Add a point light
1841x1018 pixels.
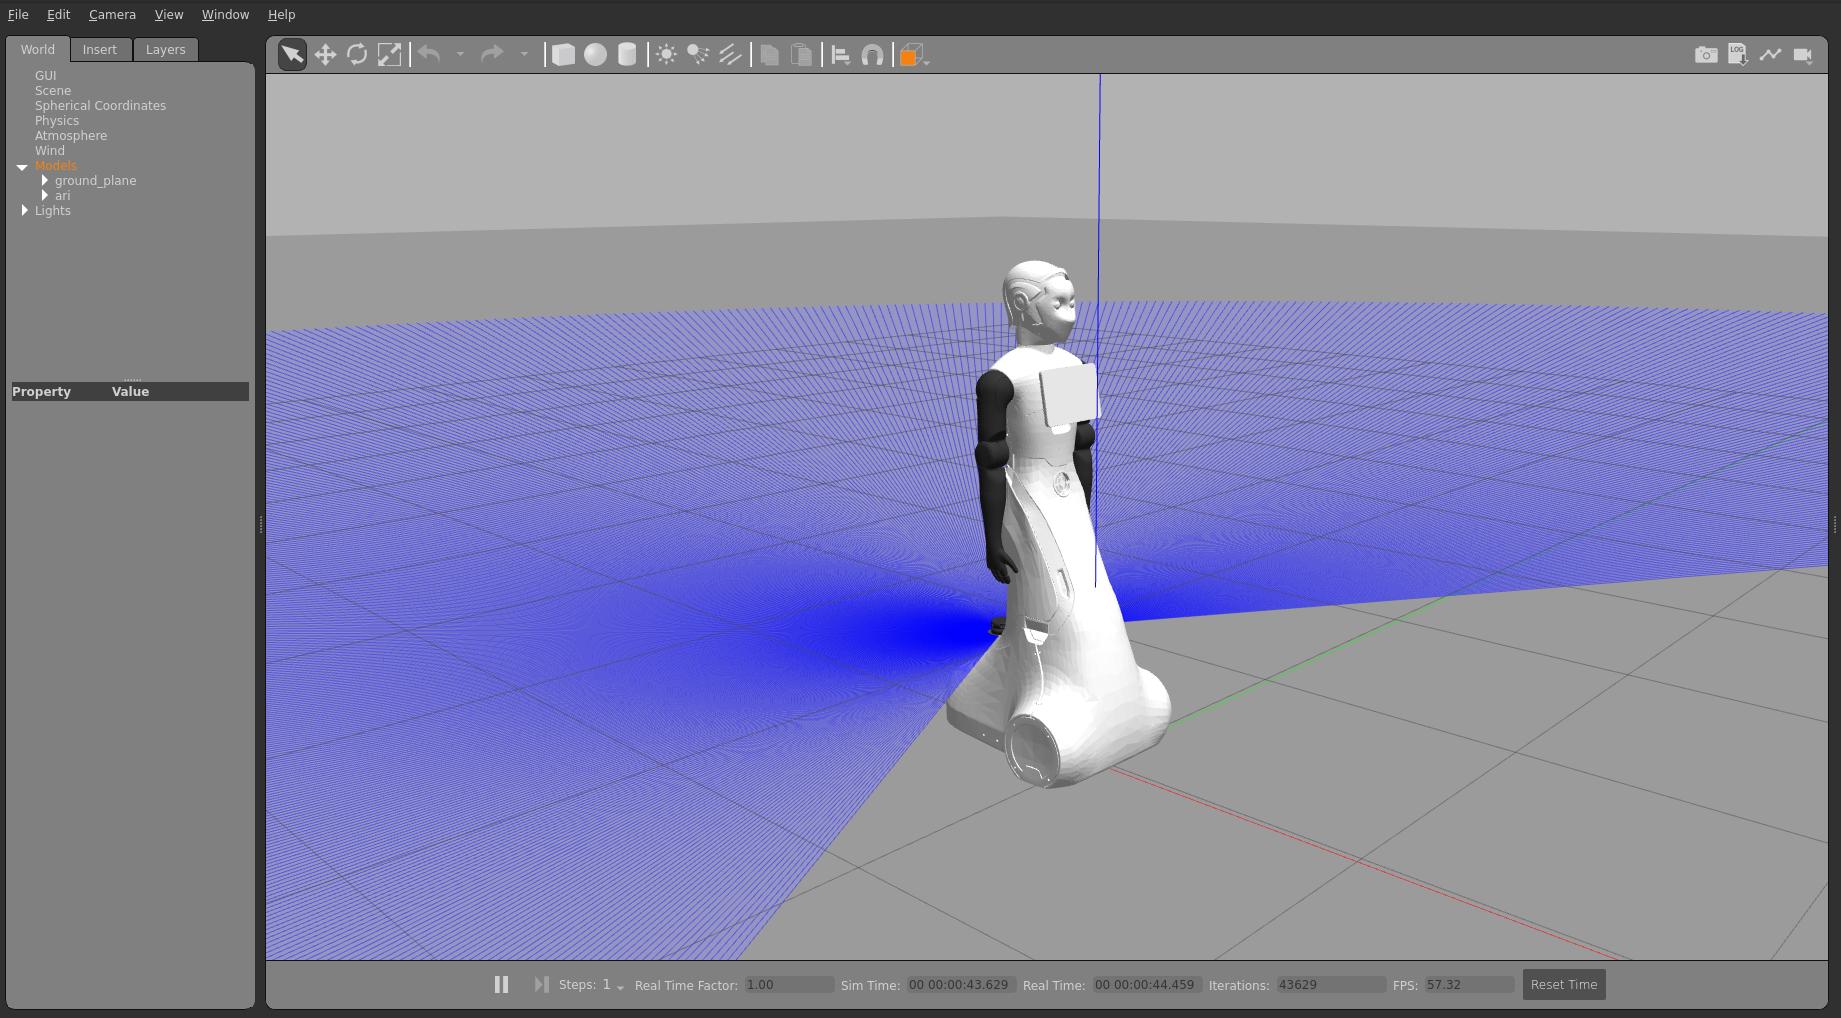[x=666, y=55]
